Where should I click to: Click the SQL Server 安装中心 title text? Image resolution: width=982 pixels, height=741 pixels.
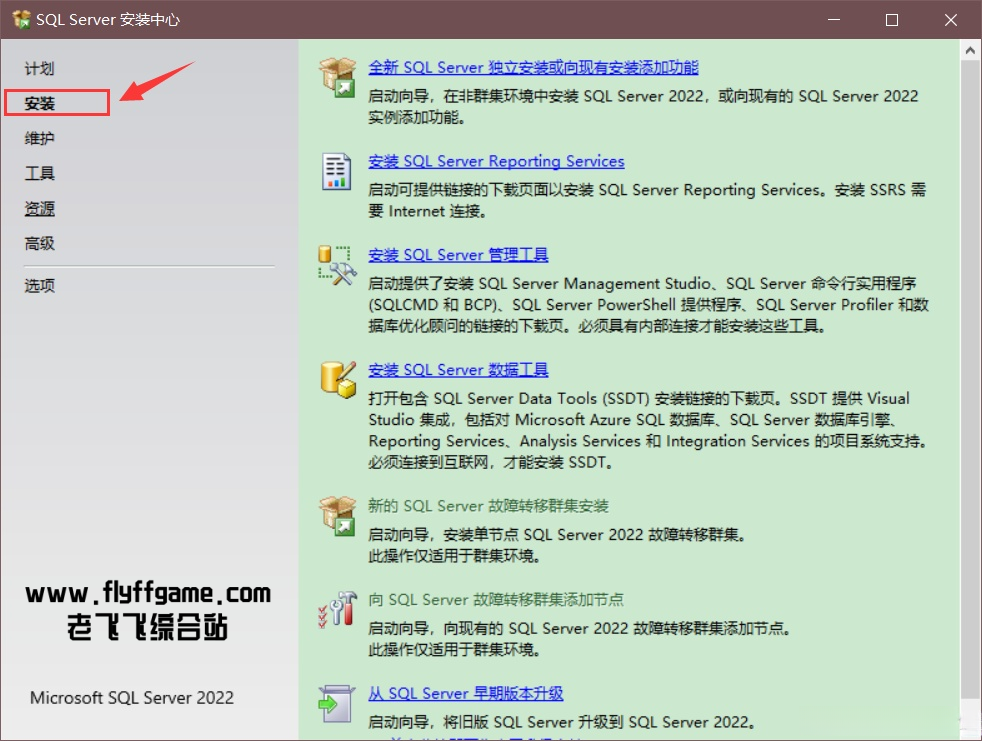click(108, 19)
